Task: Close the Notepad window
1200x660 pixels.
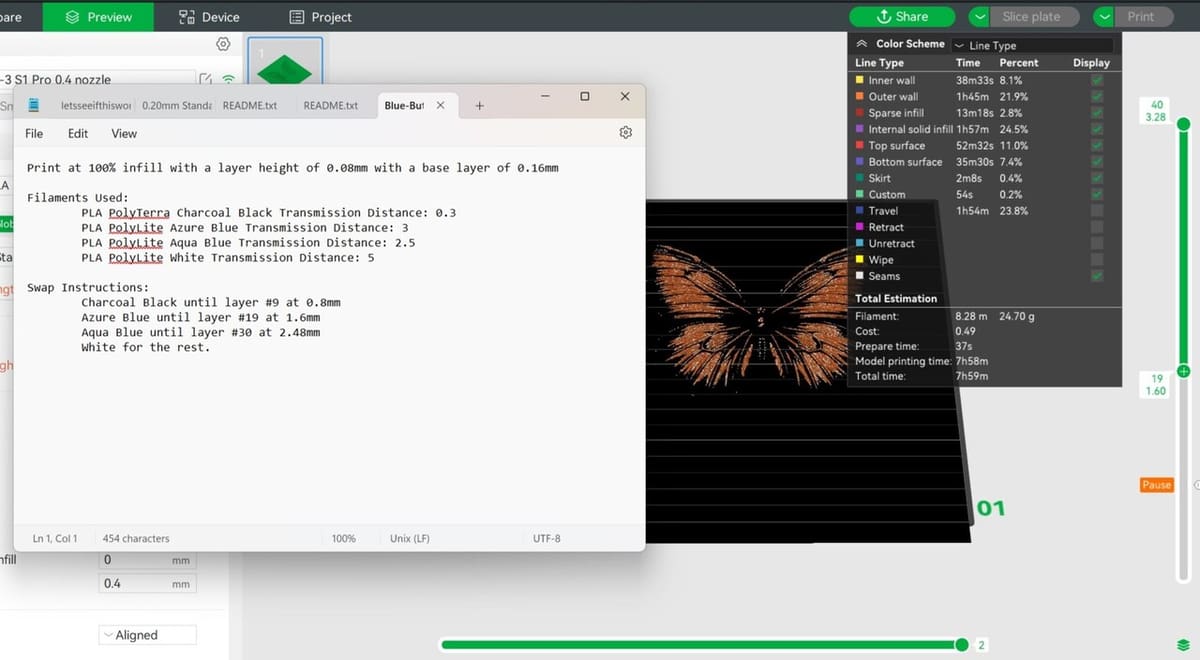Action: point(625,96)
